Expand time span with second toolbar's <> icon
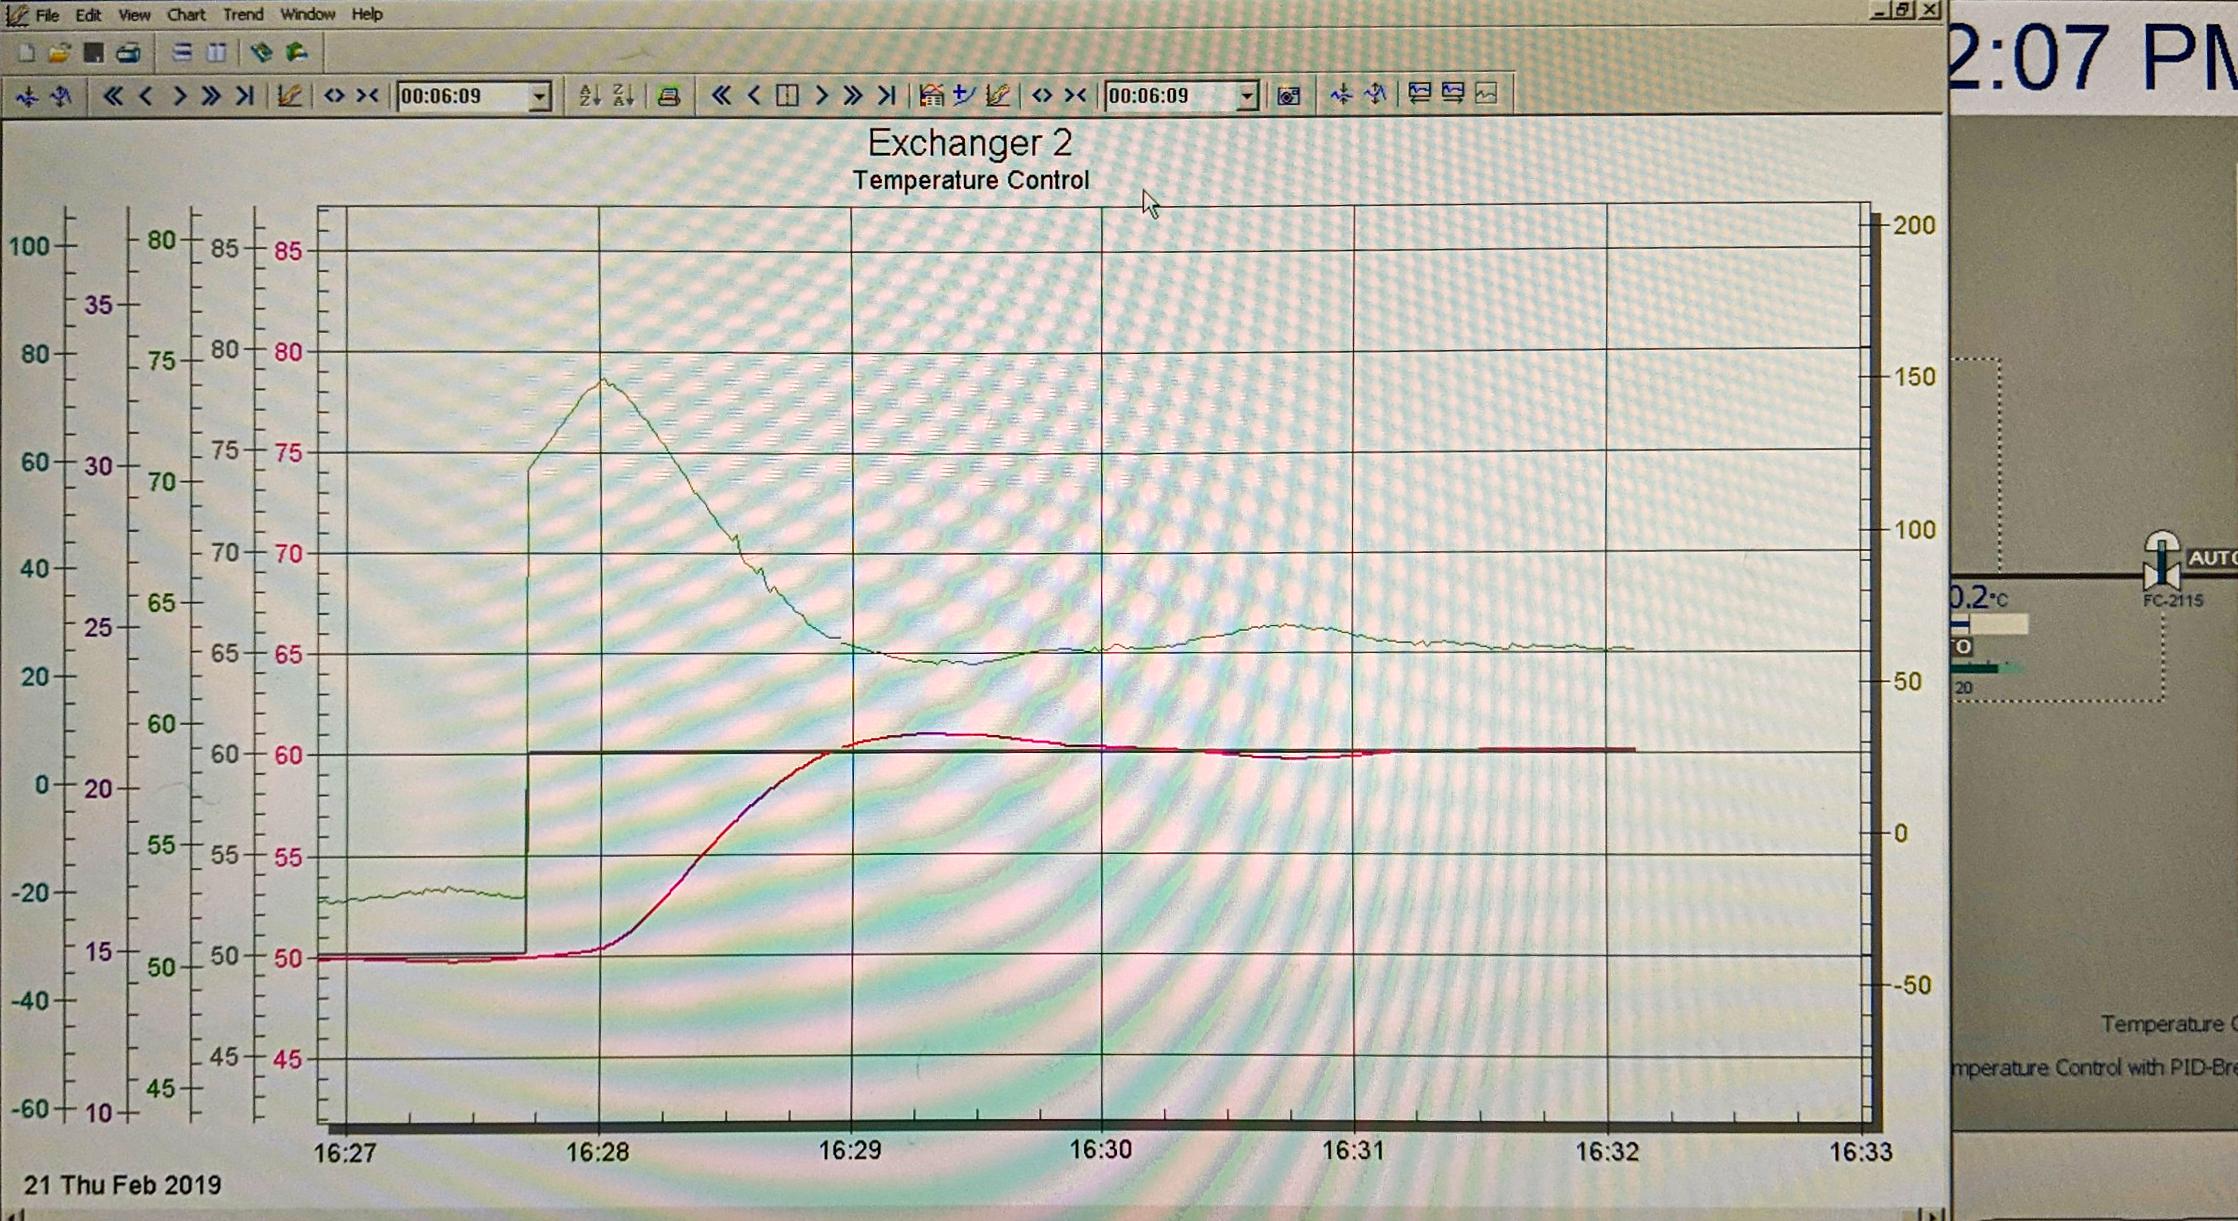Screen dimensions: 2238x1221 pos(1042,96)
